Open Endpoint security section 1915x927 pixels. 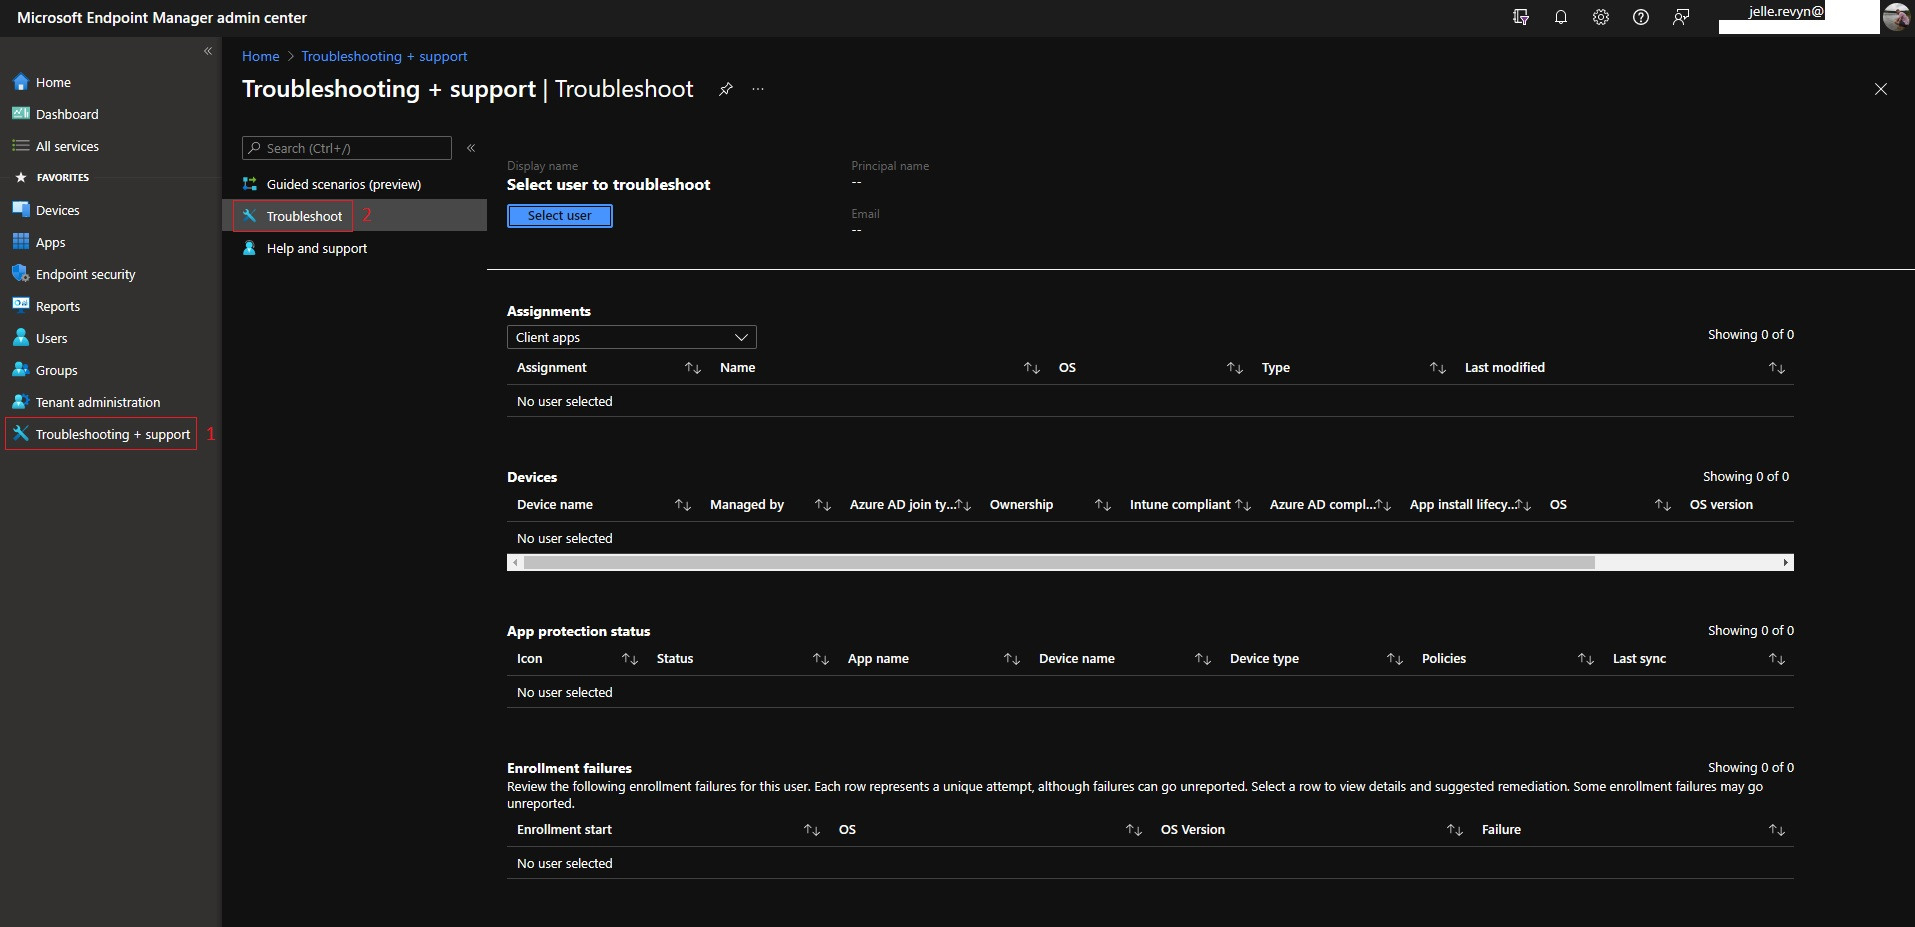[x=85, y=274]
